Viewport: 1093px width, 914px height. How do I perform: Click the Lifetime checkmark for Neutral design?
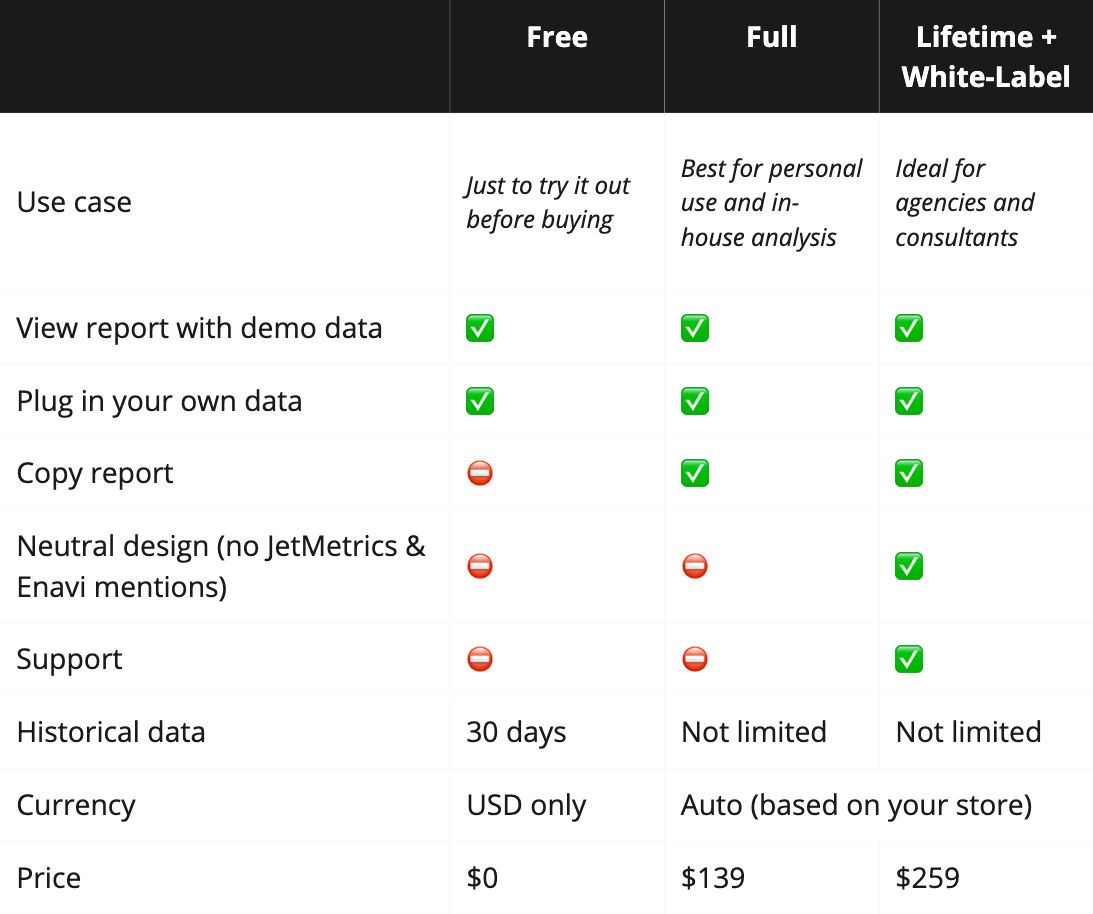click(909, 566)
